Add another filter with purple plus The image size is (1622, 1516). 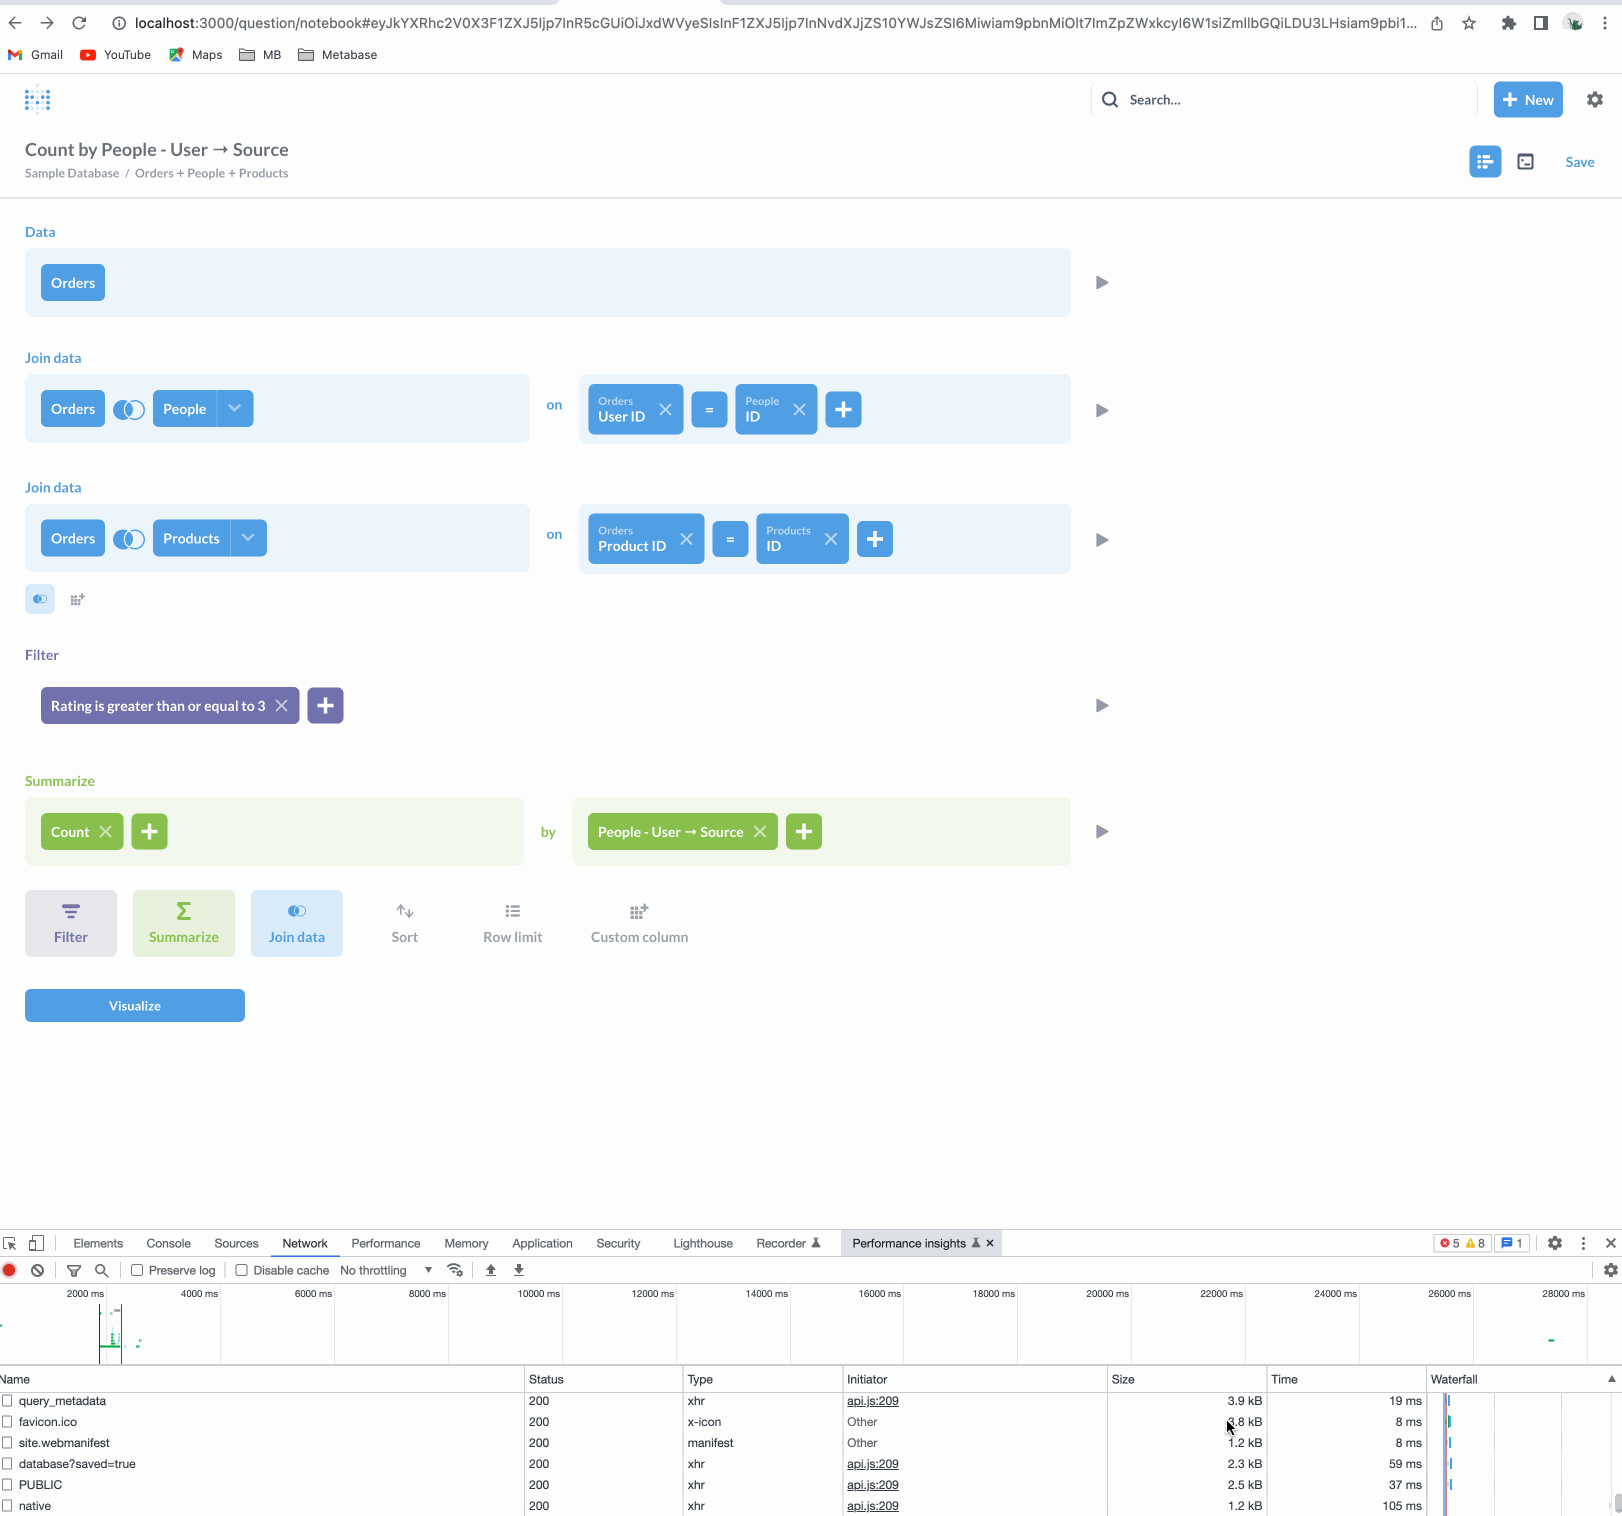[325, 706]
